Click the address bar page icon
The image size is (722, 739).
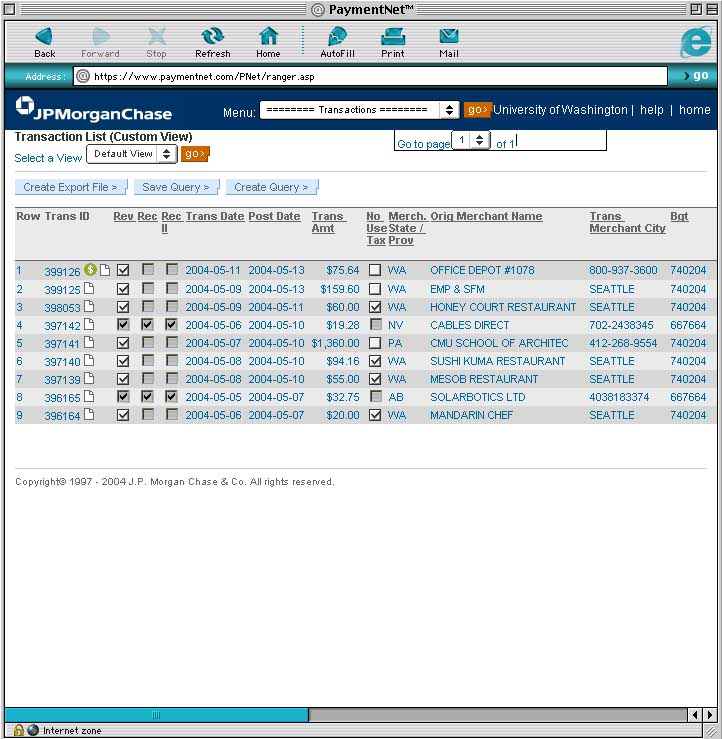click(83, 76)
